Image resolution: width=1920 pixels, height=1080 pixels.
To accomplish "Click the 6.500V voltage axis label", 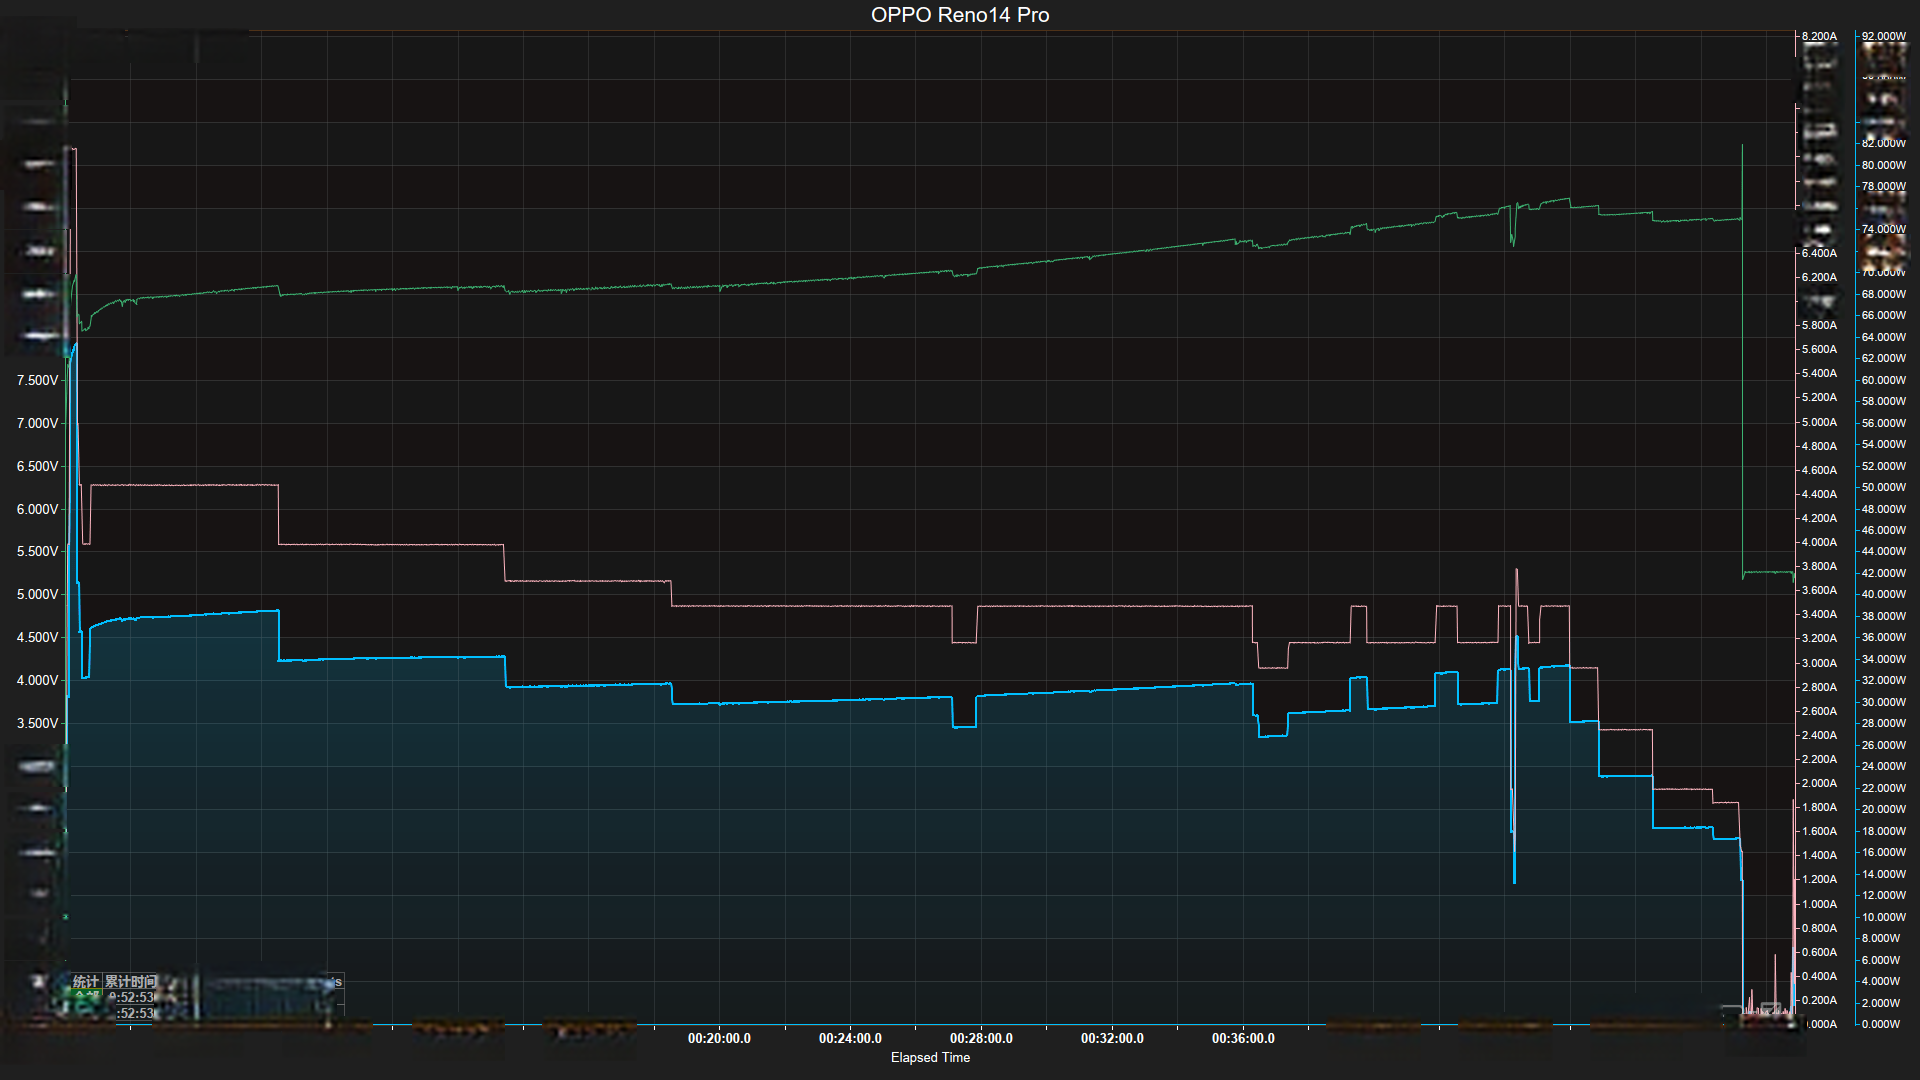I will (37, 467).
